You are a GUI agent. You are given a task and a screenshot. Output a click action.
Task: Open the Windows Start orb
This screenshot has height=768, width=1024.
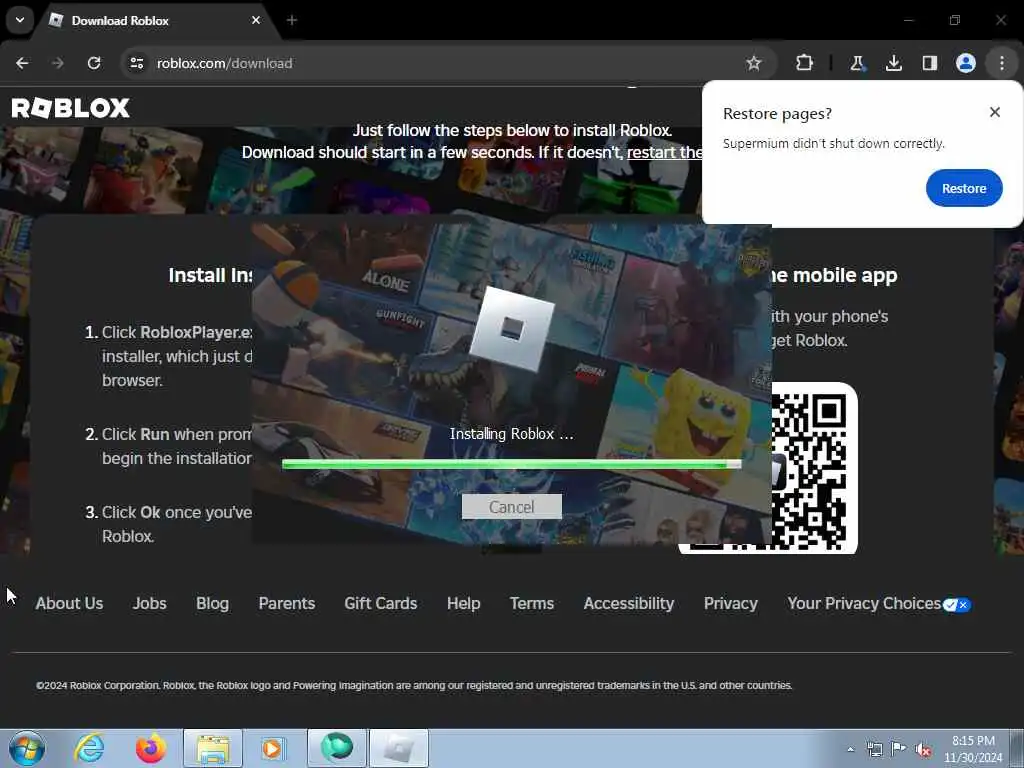27,748
